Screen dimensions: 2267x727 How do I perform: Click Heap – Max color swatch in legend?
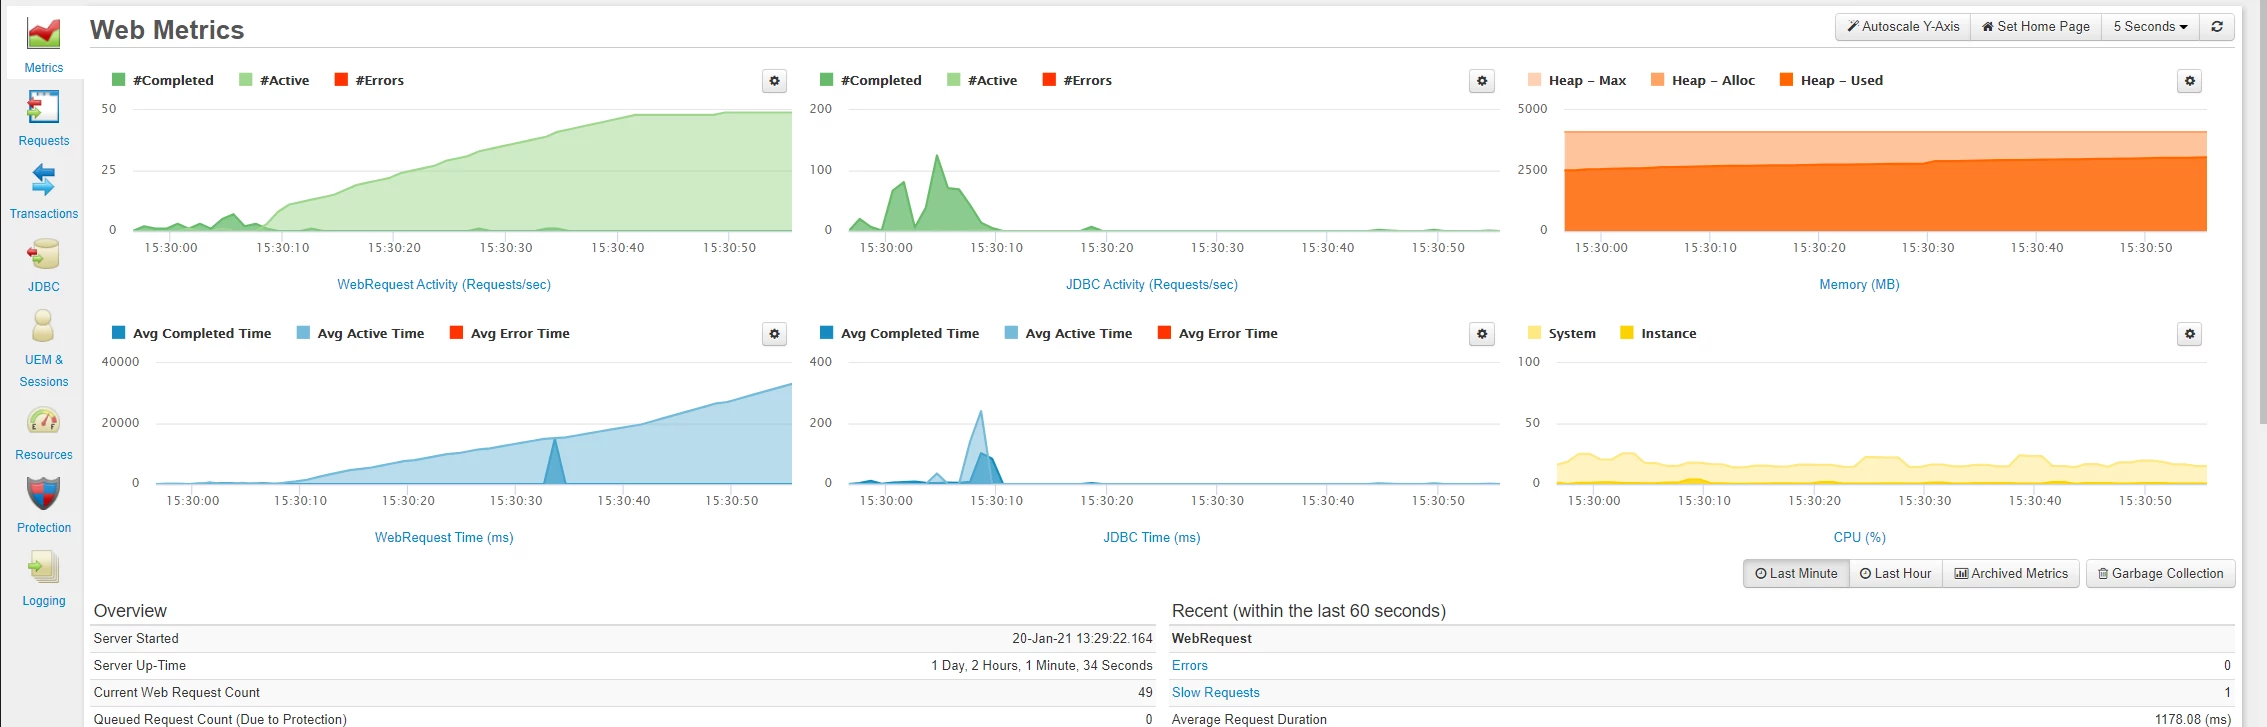pyautogui.click(x=1535, y=80)
